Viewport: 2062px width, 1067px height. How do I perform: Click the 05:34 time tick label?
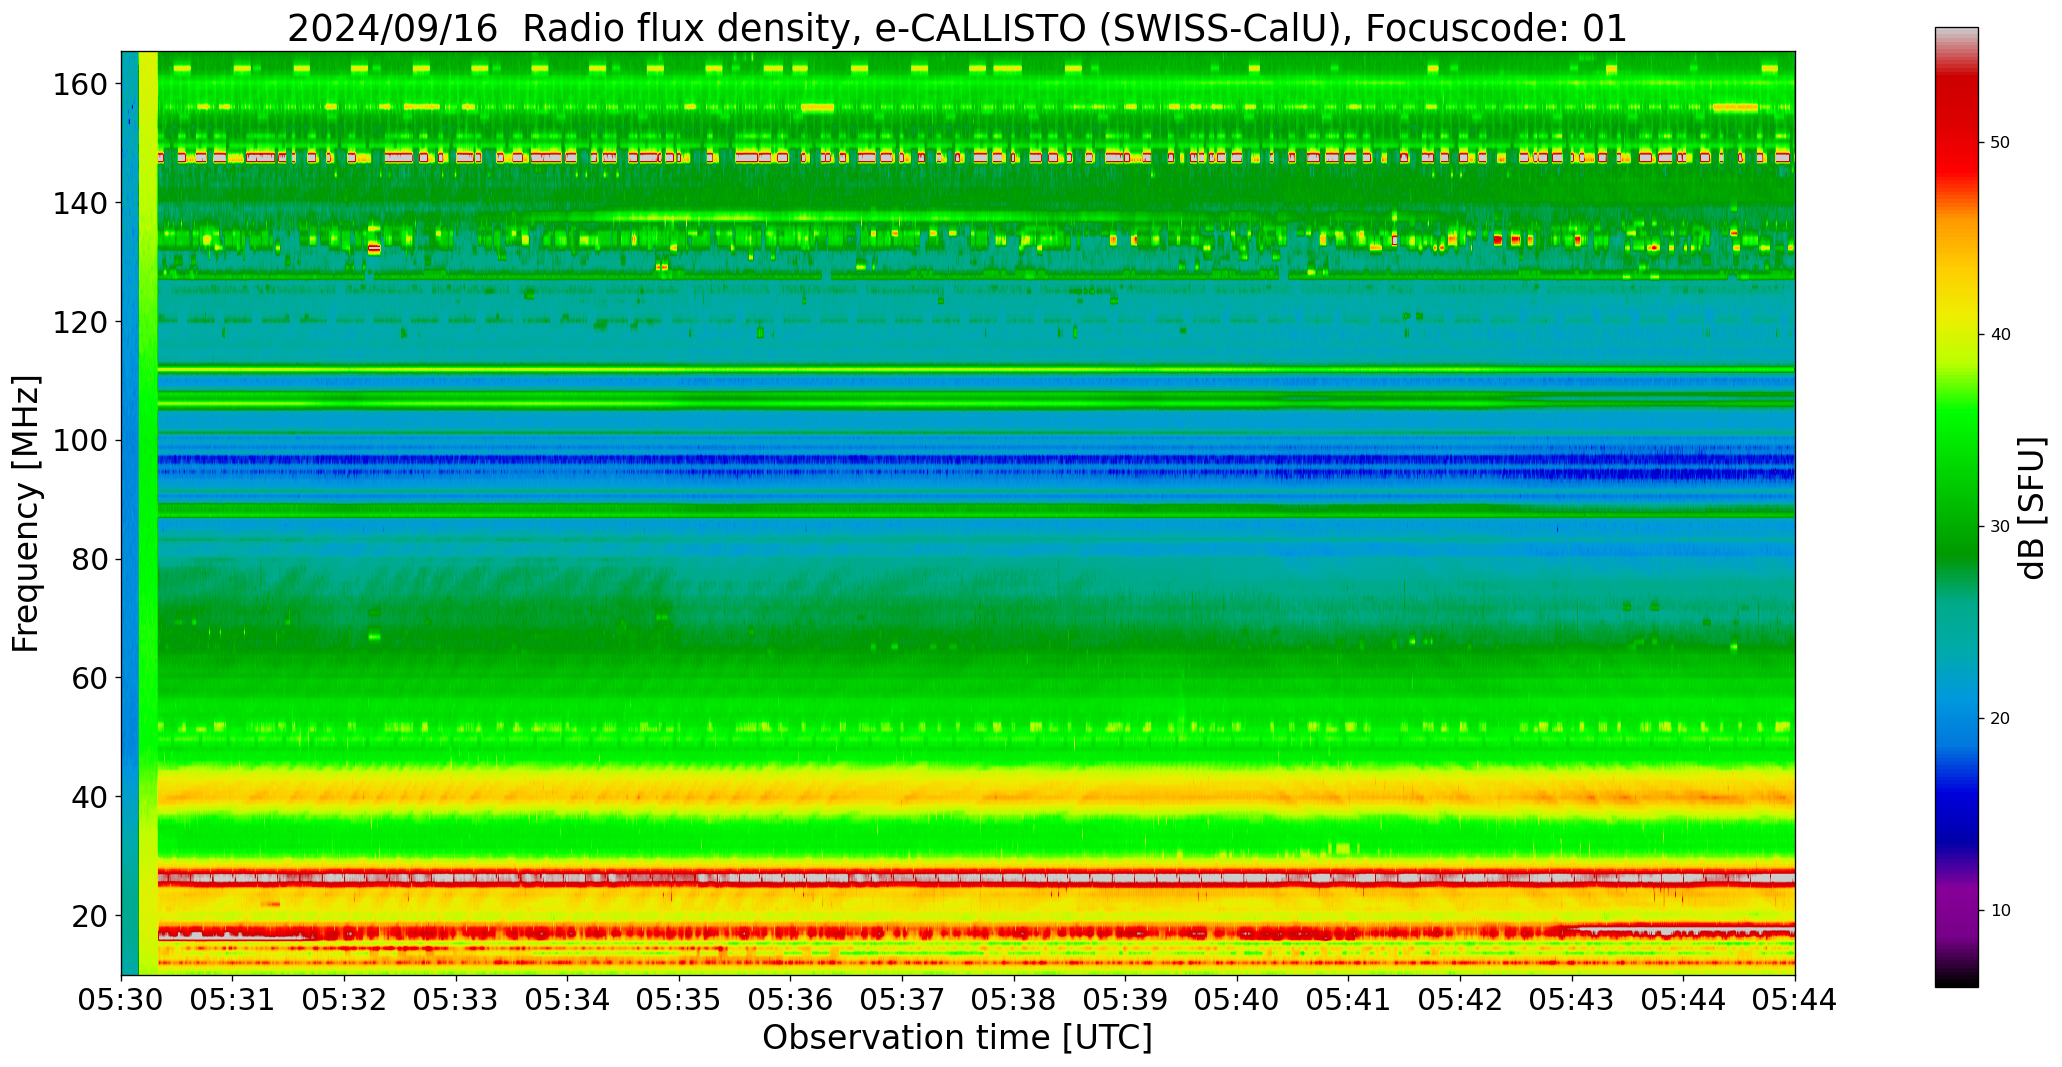(568, 999)
